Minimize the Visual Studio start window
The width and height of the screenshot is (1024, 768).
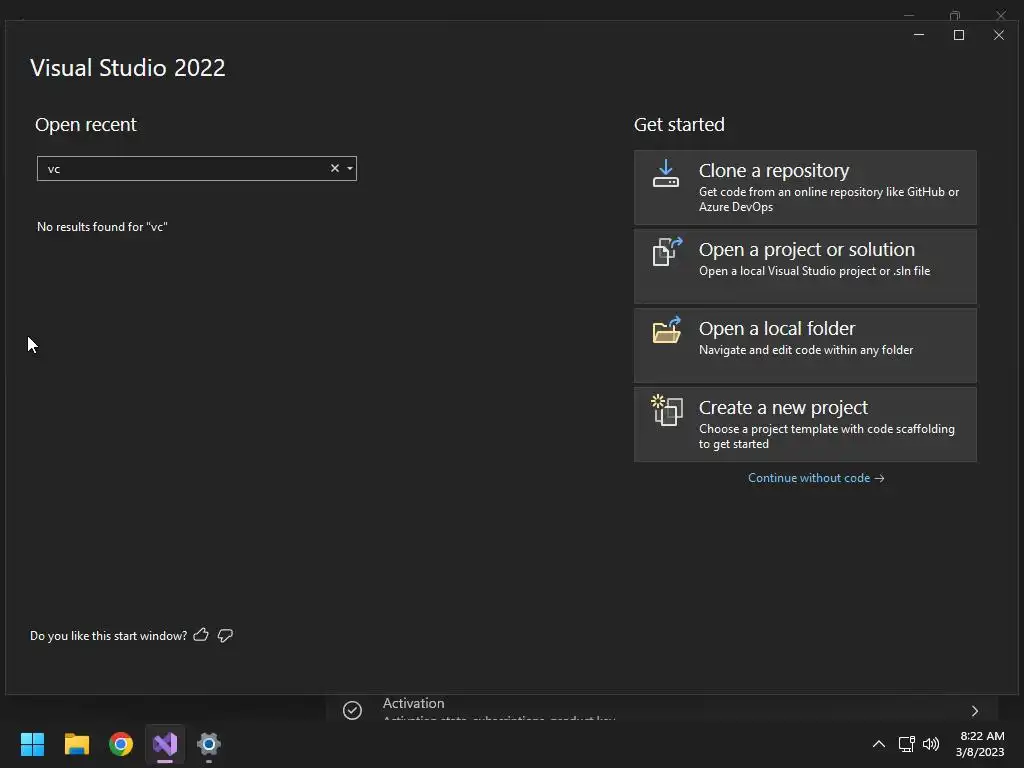point(919,35)
